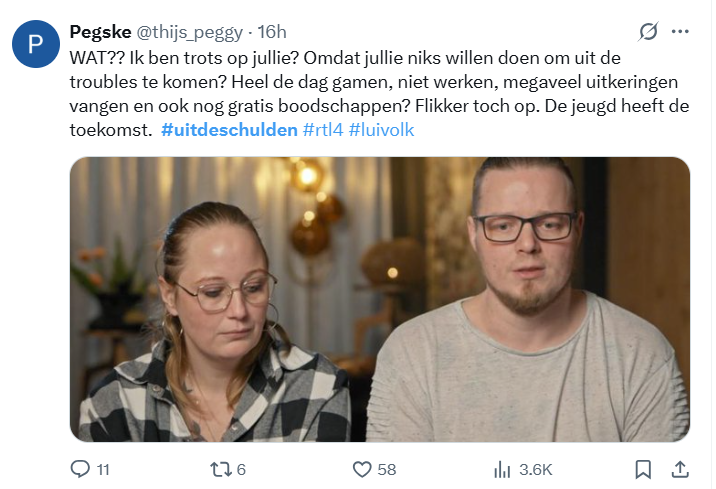The height and width of the screenshot is (489, 716).
Task: Open the Pegske display name profile link
Action: pos(100,32)
